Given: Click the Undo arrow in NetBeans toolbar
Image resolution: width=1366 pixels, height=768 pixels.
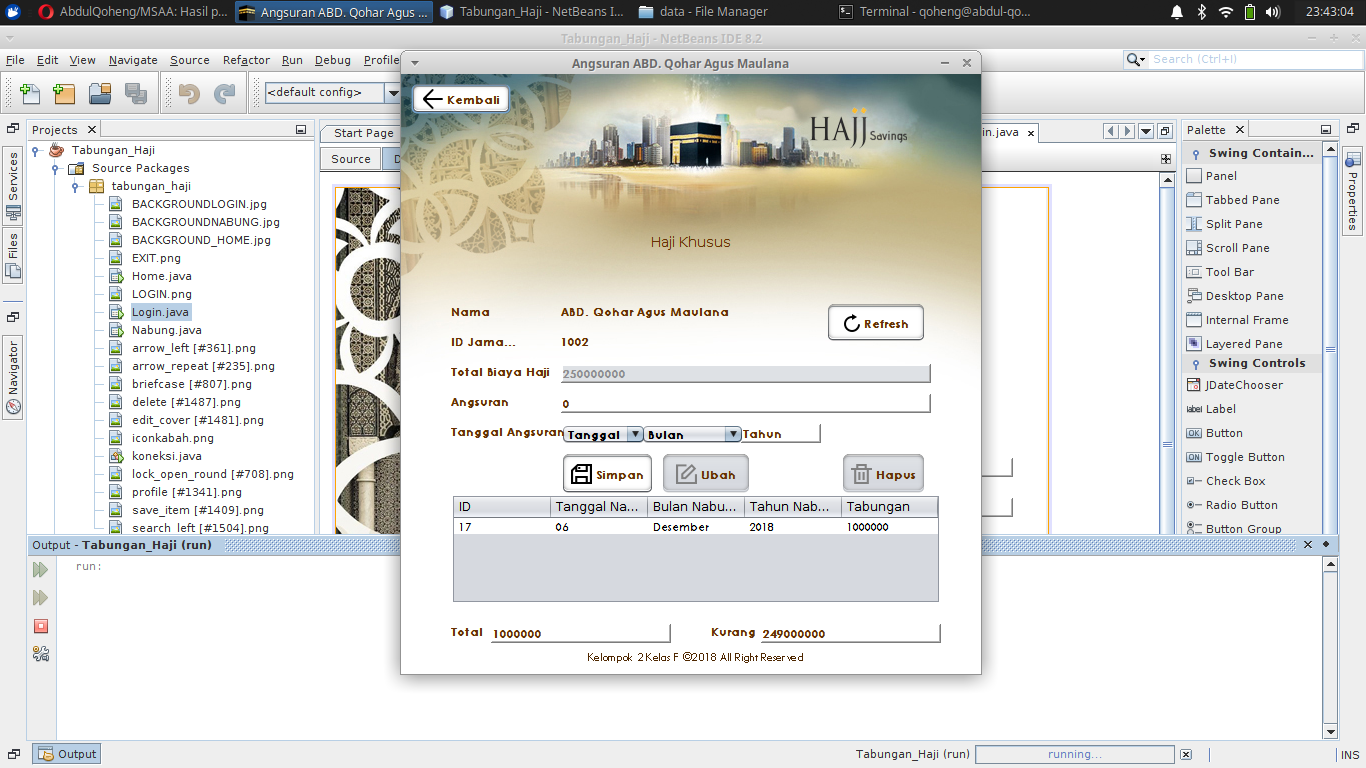Looking at the screenshot, I should pyautogui.click(x=189, y=94).
